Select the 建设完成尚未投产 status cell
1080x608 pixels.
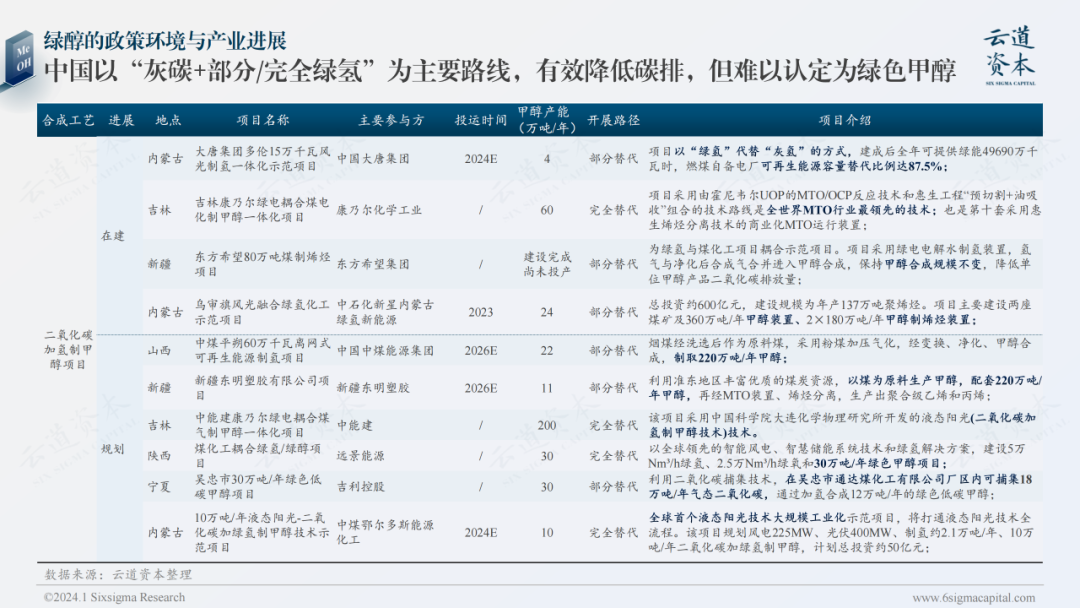(x=547, y=264)
